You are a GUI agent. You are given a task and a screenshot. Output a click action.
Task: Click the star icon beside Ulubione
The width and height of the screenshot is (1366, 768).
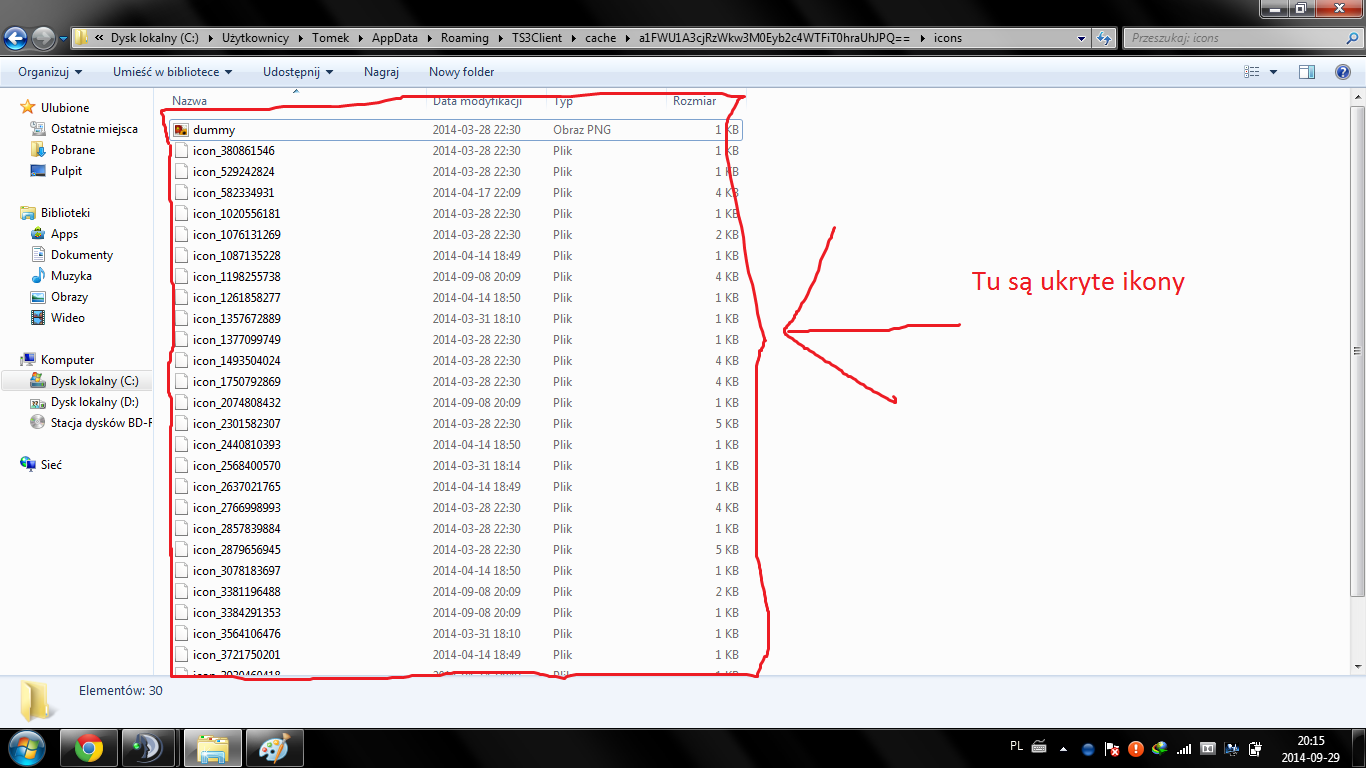tap(28, 107)
